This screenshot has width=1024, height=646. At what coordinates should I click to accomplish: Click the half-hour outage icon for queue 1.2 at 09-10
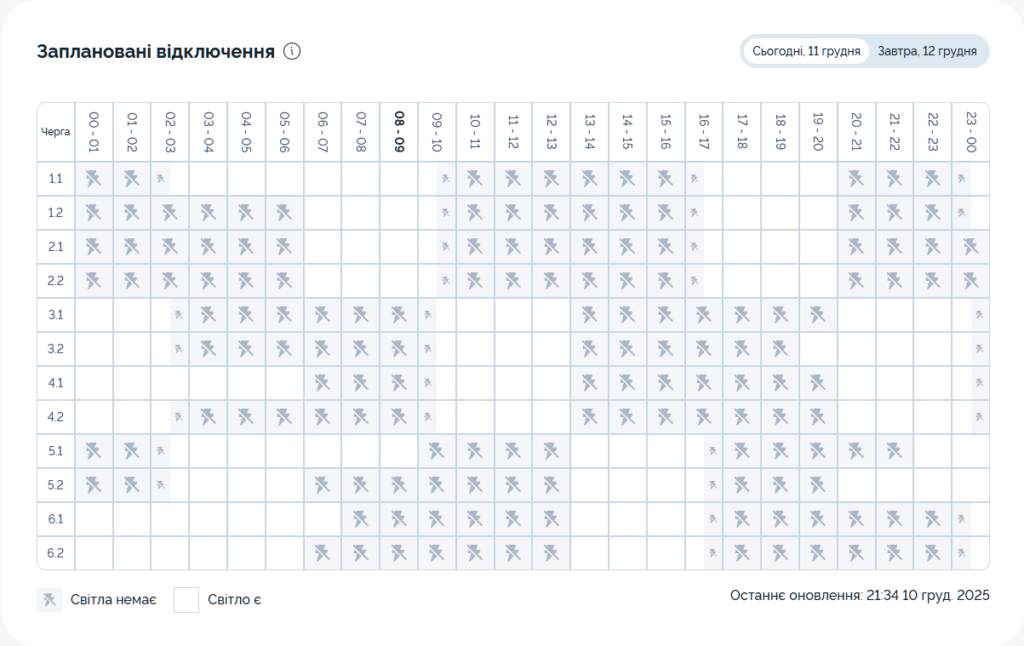[446, 213]
